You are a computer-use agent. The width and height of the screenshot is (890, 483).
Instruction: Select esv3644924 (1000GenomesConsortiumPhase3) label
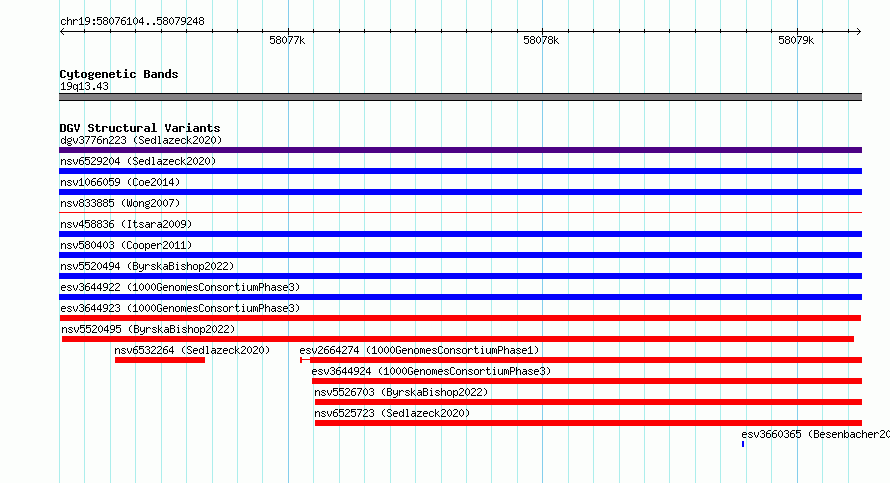tap(431, 371)
